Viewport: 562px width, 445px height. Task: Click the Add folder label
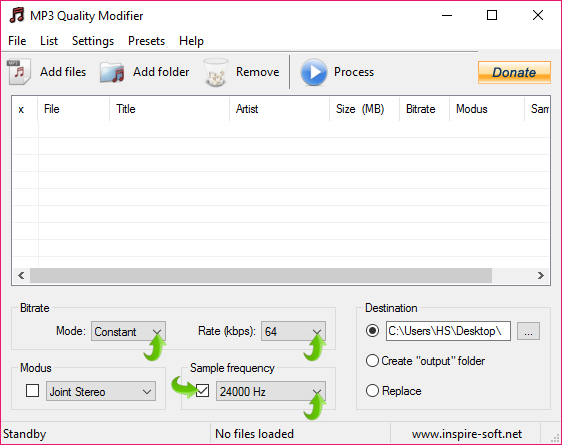(x=161, y=72)
